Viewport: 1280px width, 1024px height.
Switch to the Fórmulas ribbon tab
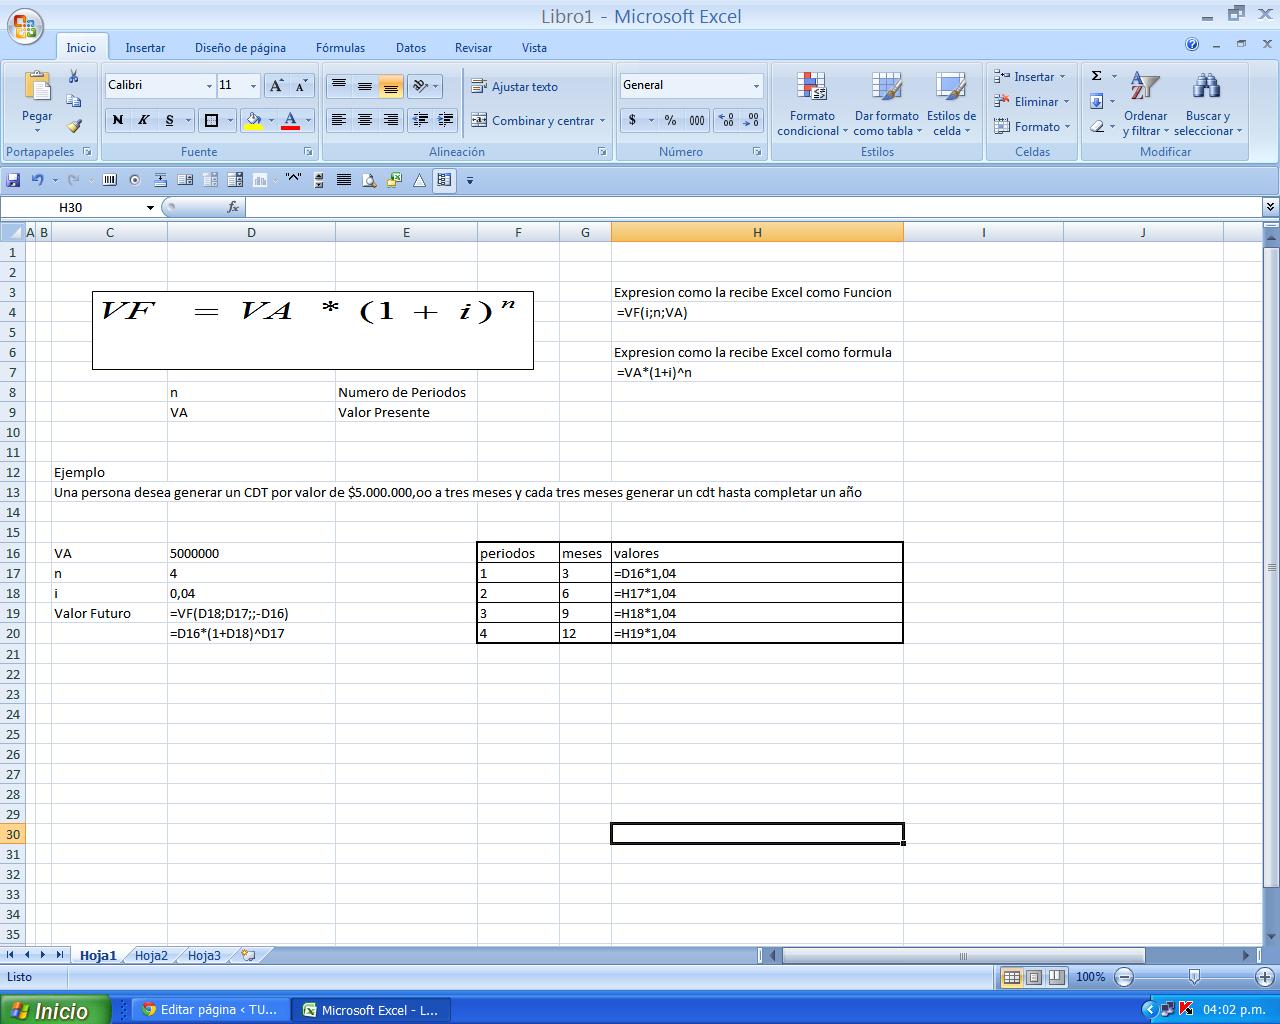(x=340, y=47)
